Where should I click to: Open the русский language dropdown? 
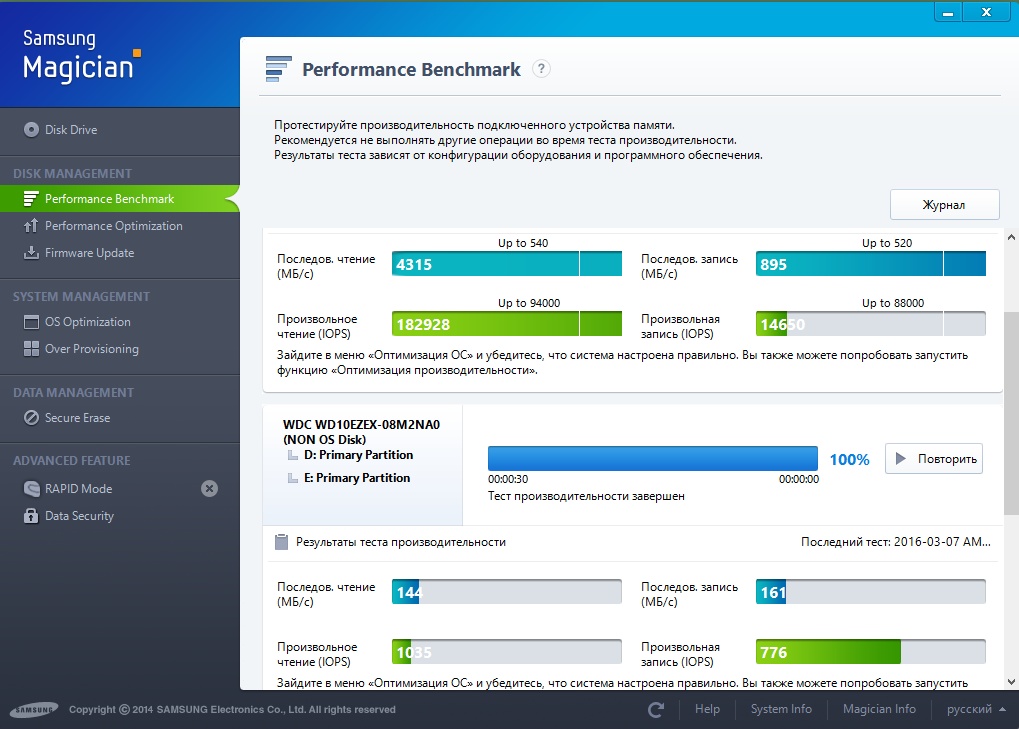975,709
